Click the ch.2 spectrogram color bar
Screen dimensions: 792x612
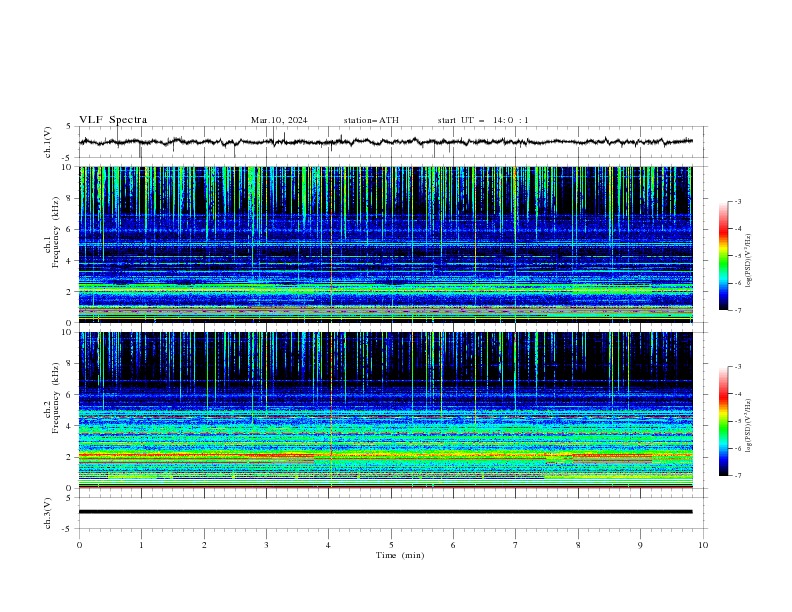[723, 421]
